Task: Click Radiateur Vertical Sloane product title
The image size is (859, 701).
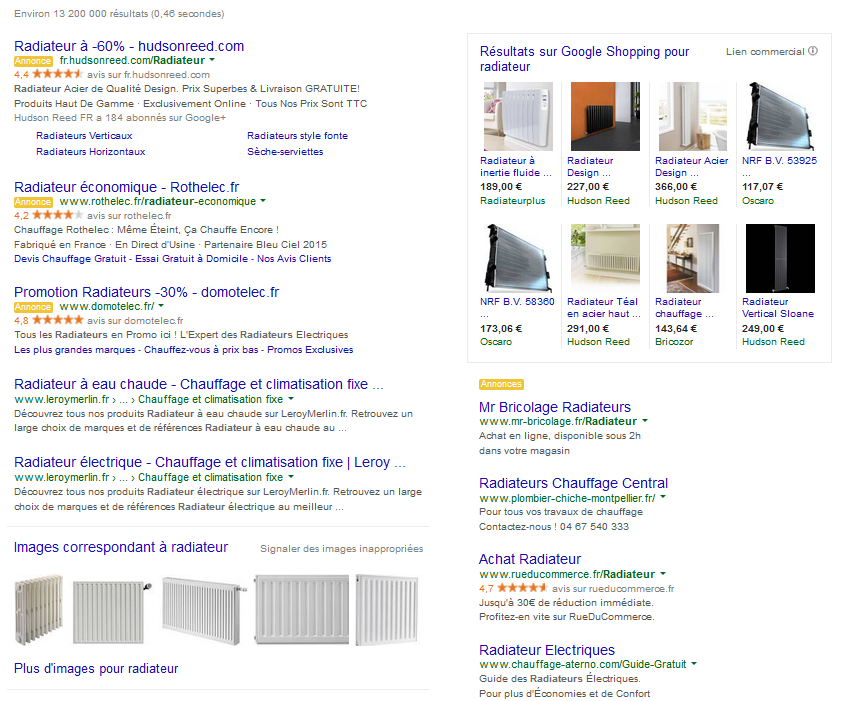Action: tap(778, 308)
